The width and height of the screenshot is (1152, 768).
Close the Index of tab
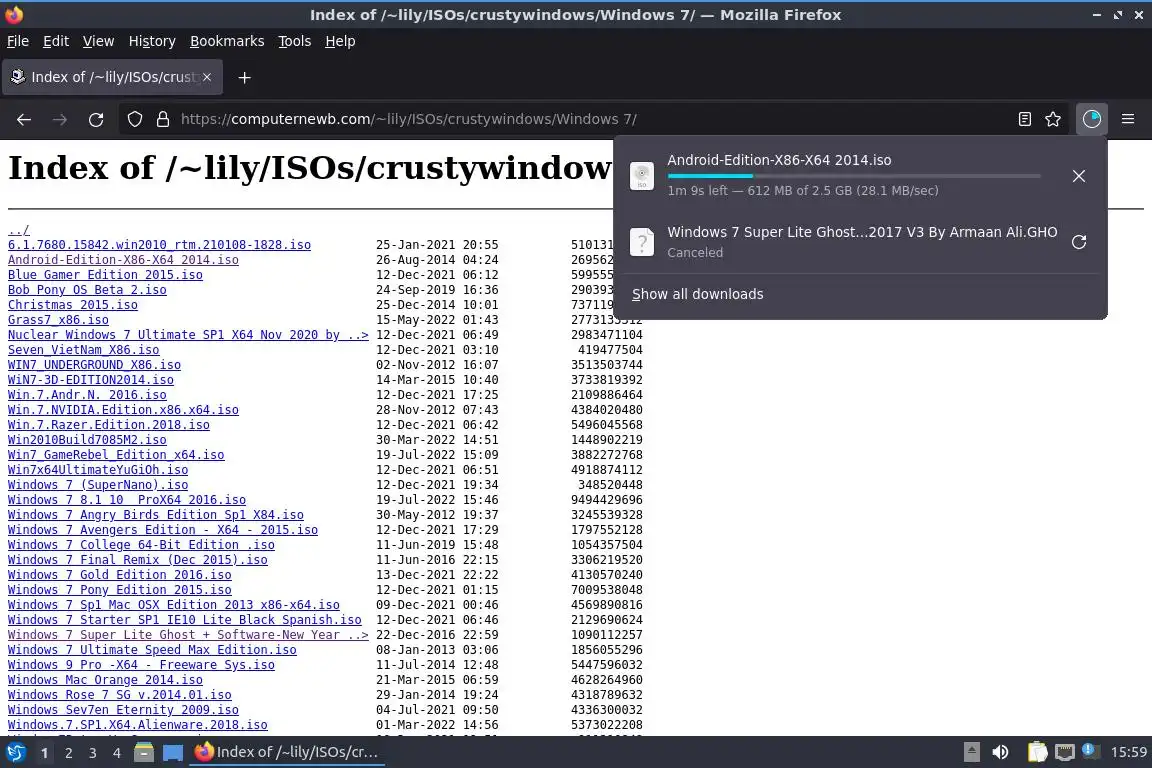pyautogui.click(x=207, y=77)
